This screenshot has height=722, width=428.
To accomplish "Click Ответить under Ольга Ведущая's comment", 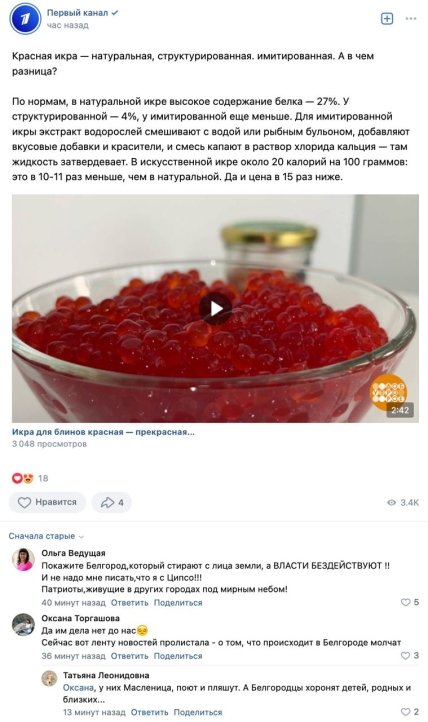I will click(x=129, y=603).
